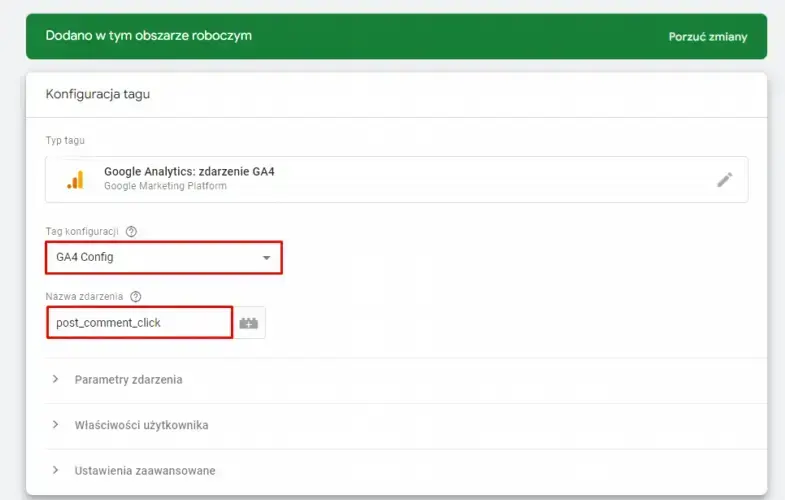The image size is (785, 500).
Task: Expand the Właściwości użytkownika section
Action: click(x=141, y=425)
